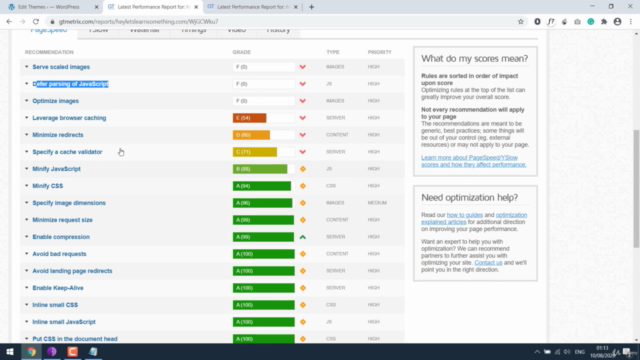Open the Avoid landing page redirects link
Screen dimensions: 640x360
(x=72, y=271)
